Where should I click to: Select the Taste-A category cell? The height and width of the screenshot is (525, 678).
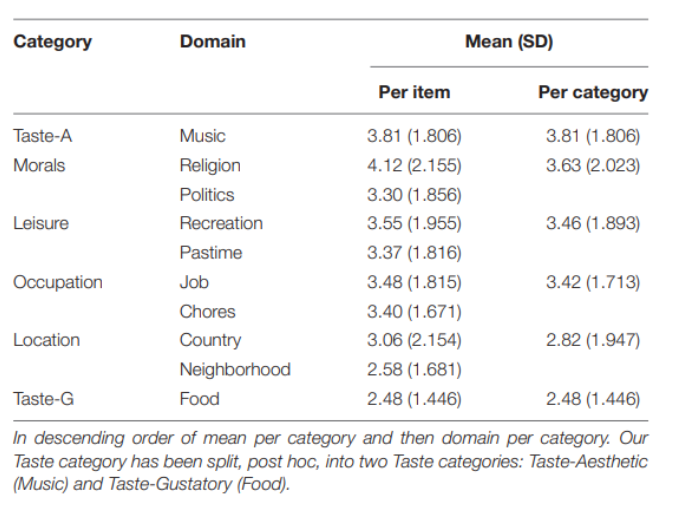(42, 136)
